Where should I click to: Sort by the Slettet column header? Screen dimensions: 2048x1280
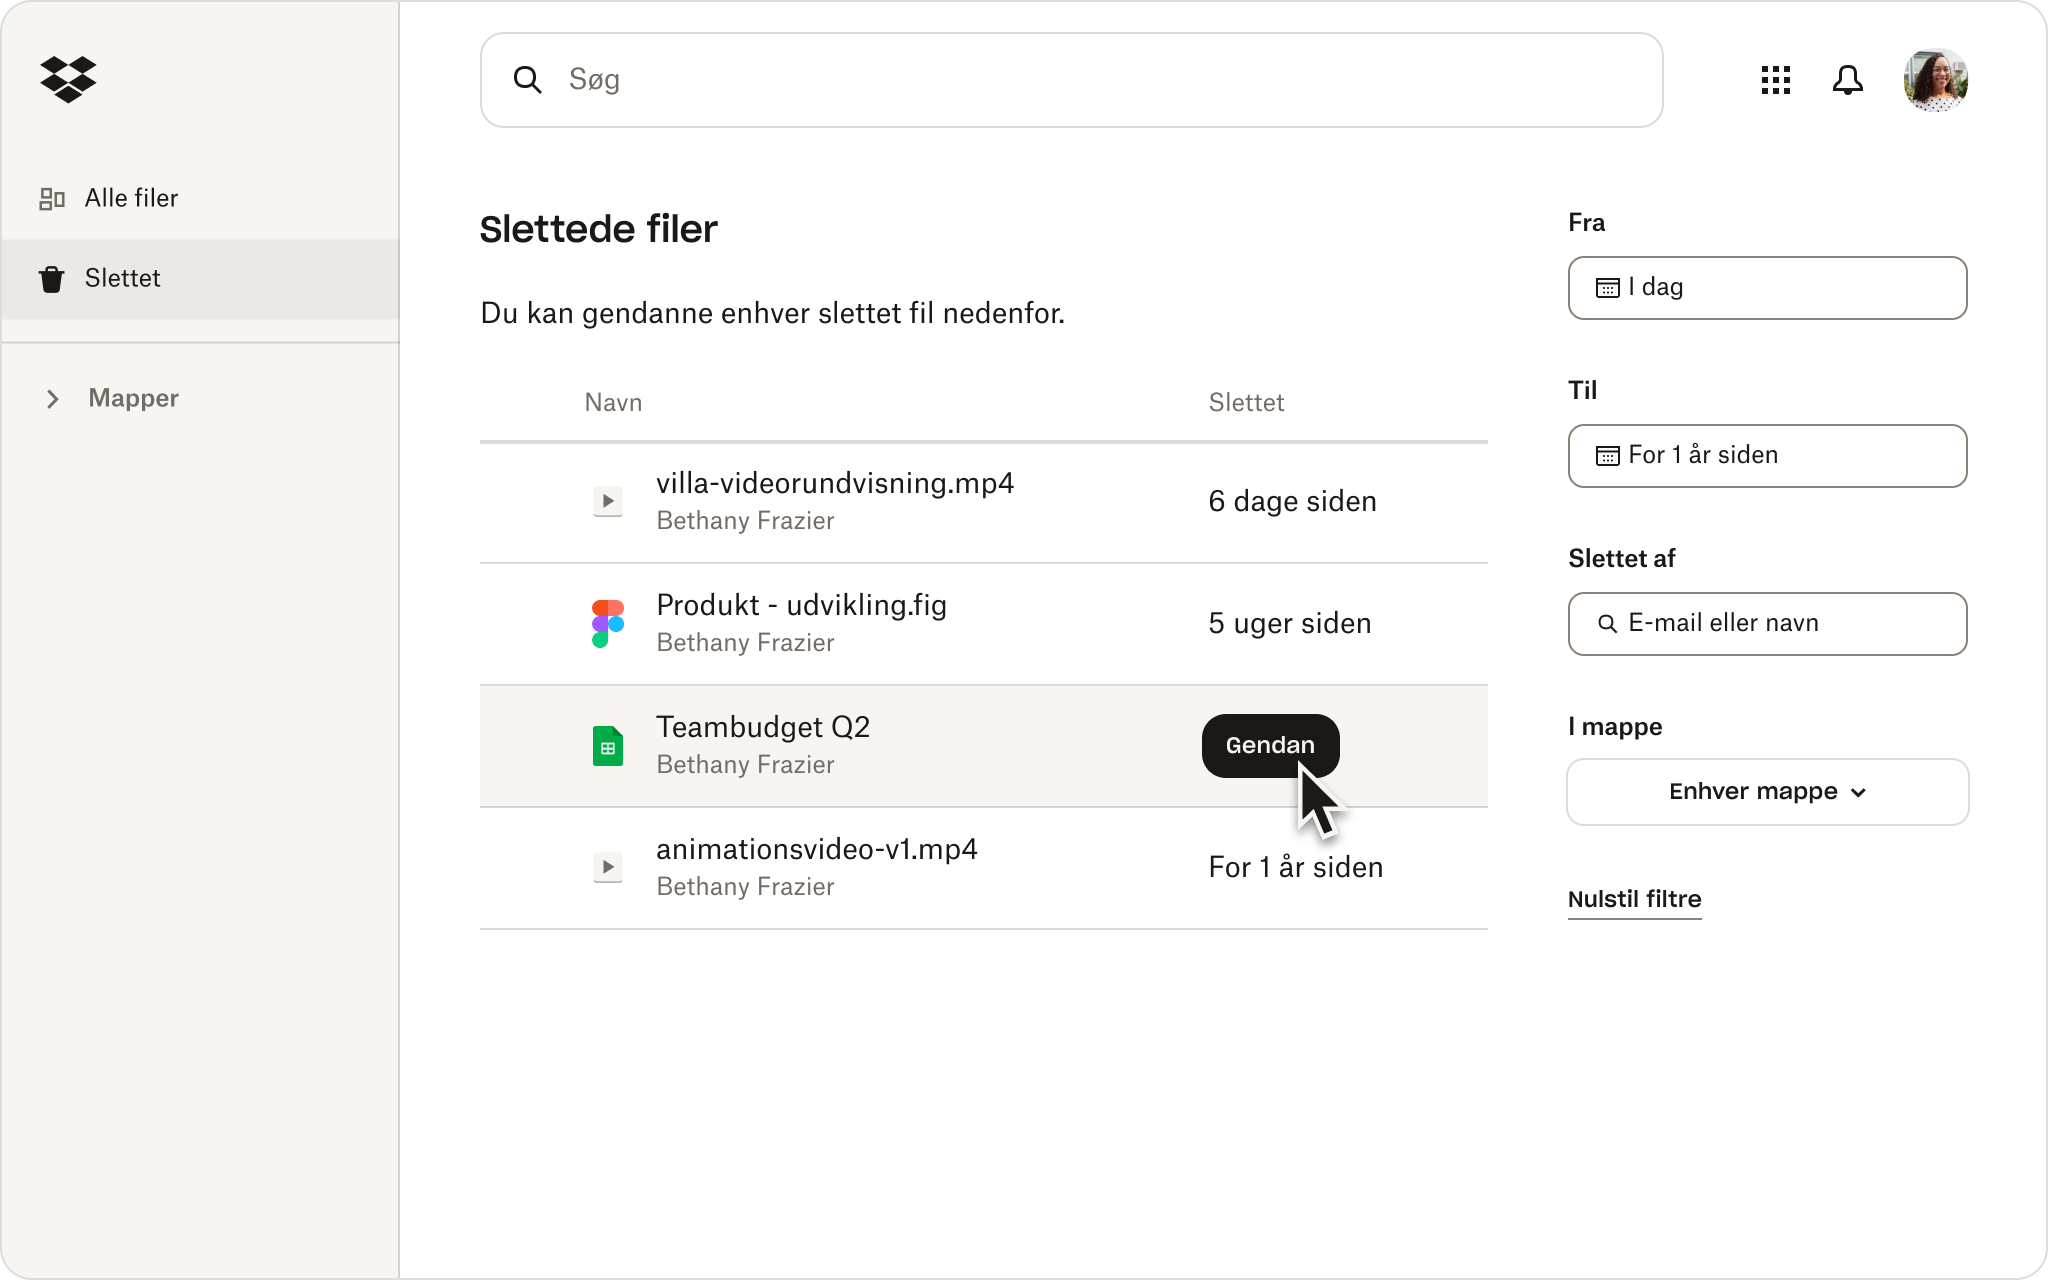click(1246, 402)
